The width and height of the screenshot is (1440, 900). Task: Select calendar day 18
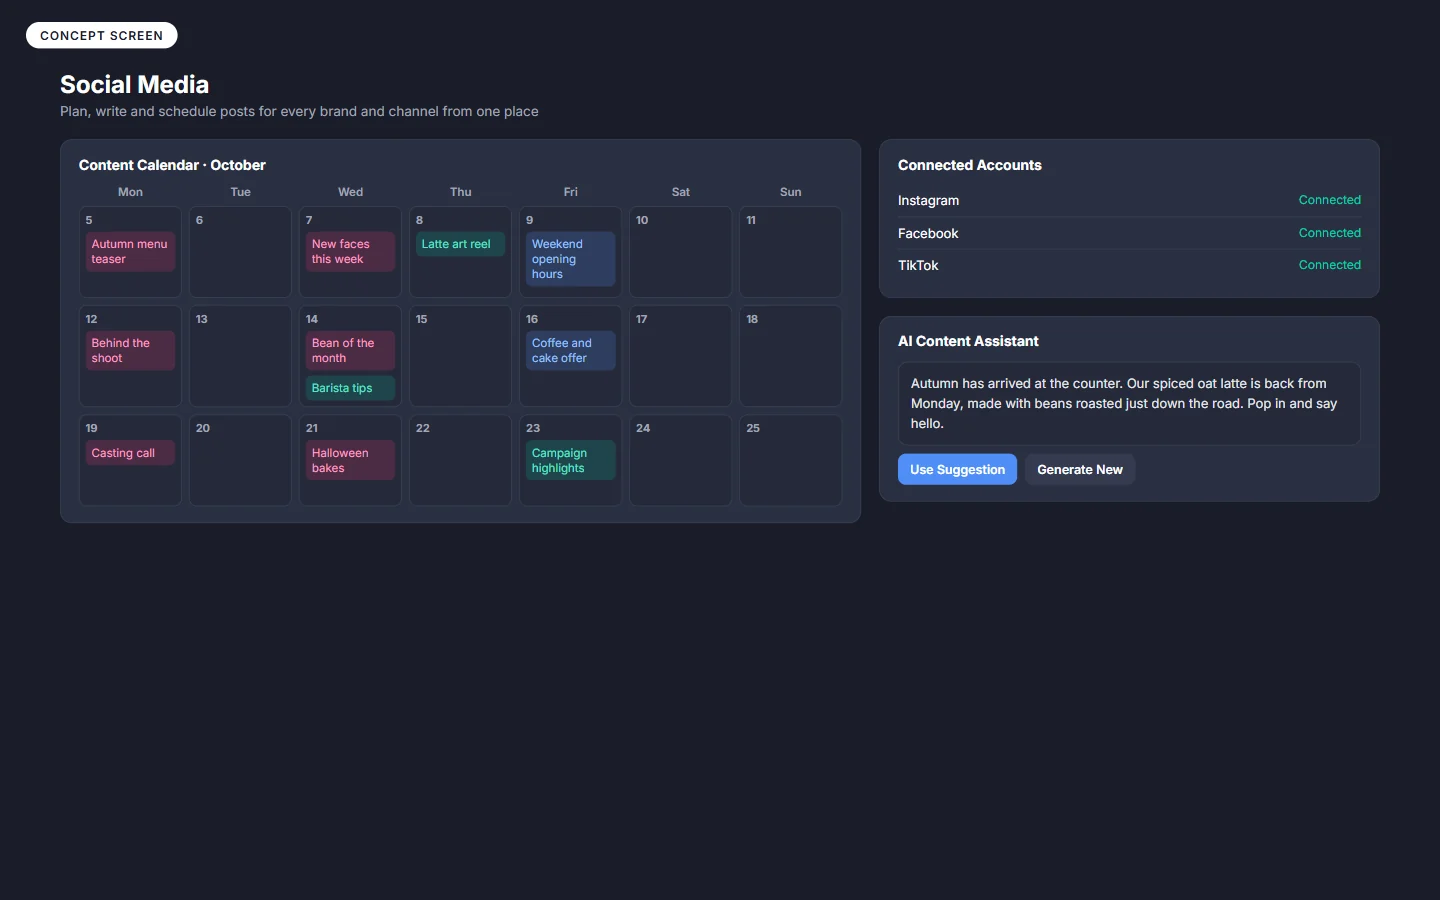(x=790, y=356)
